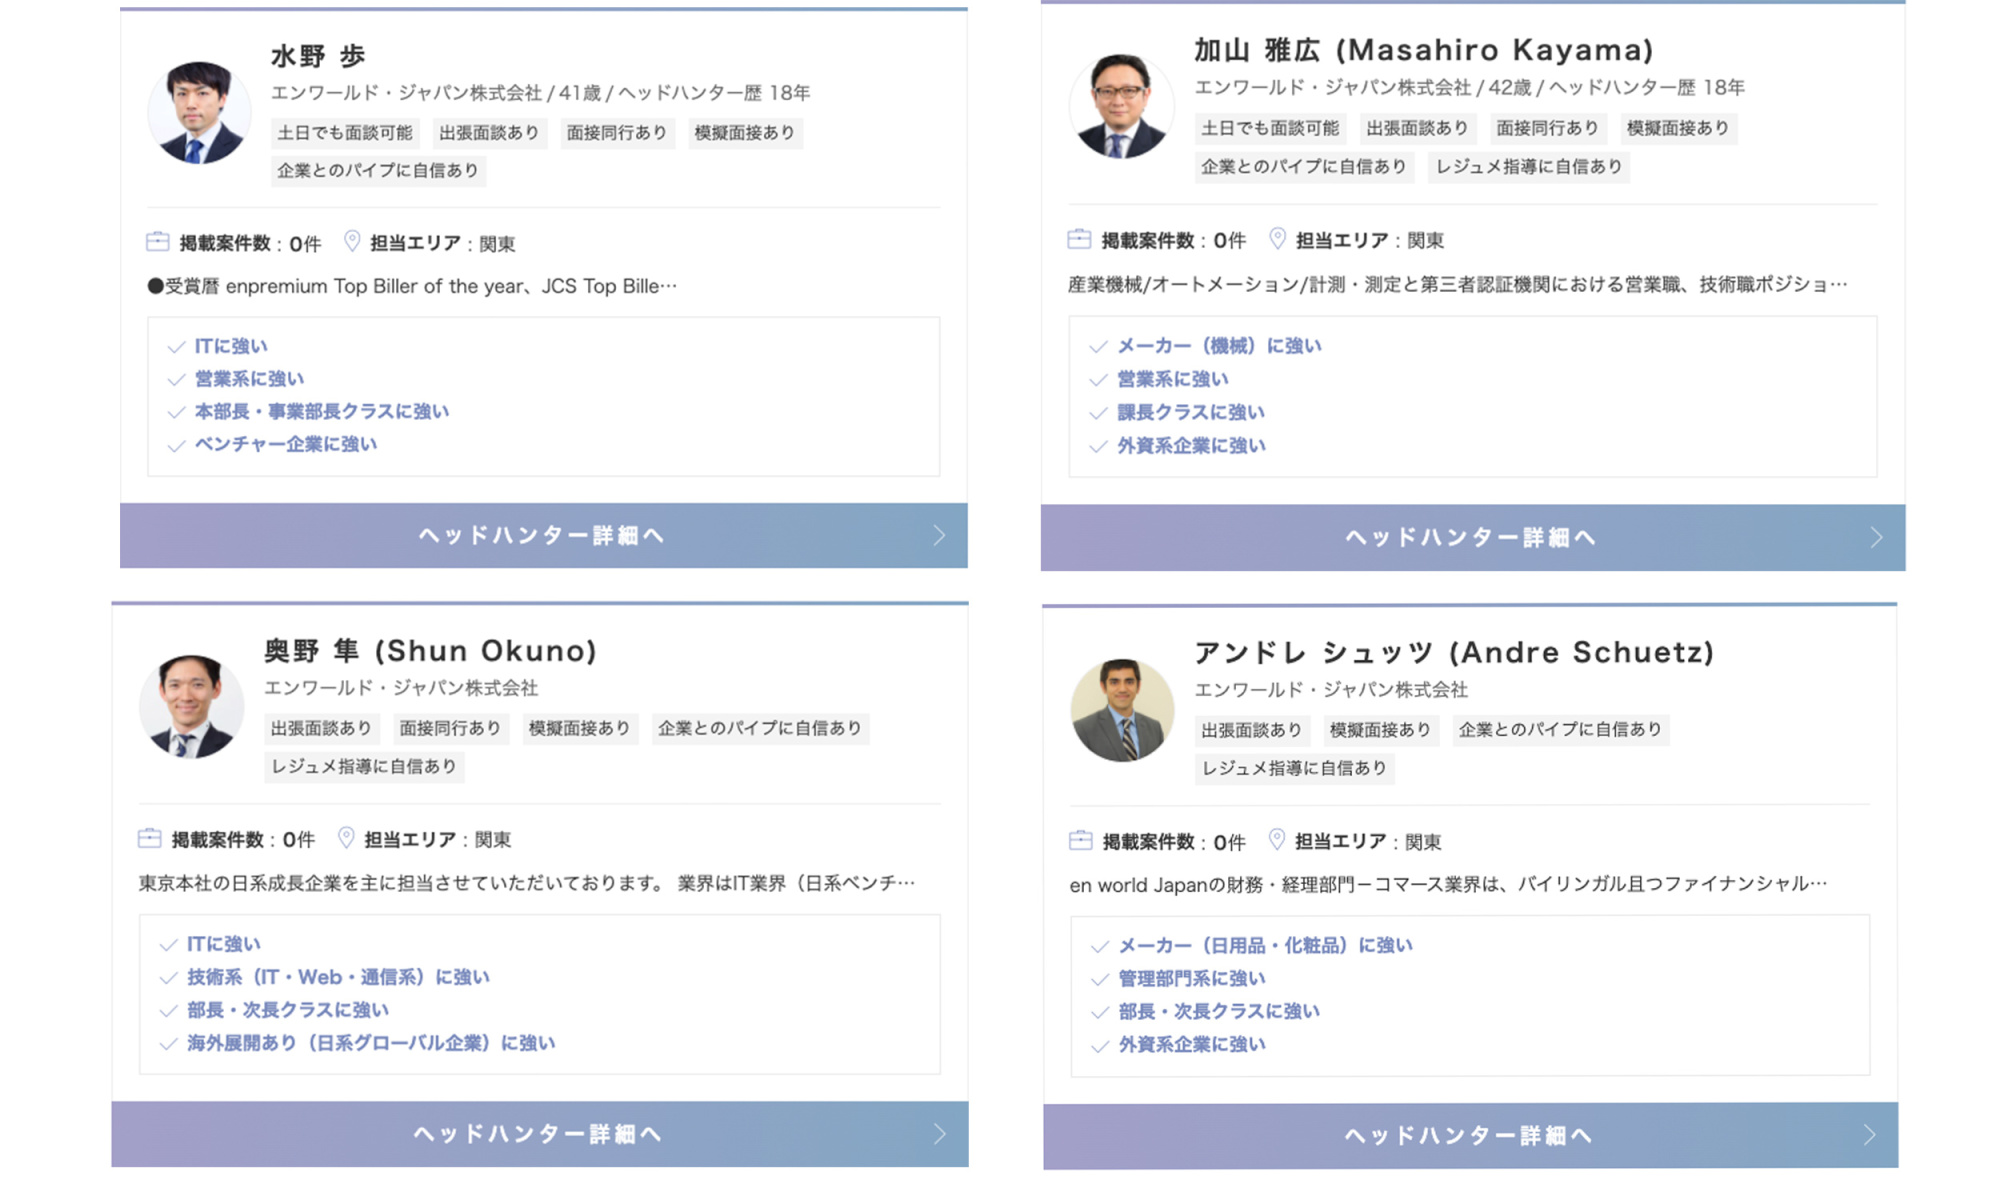Viewport: 2000px width, 1200px height.
Task: Click メーカー（日用品・化粧品）に強い link
Action: click(1264, 946)
